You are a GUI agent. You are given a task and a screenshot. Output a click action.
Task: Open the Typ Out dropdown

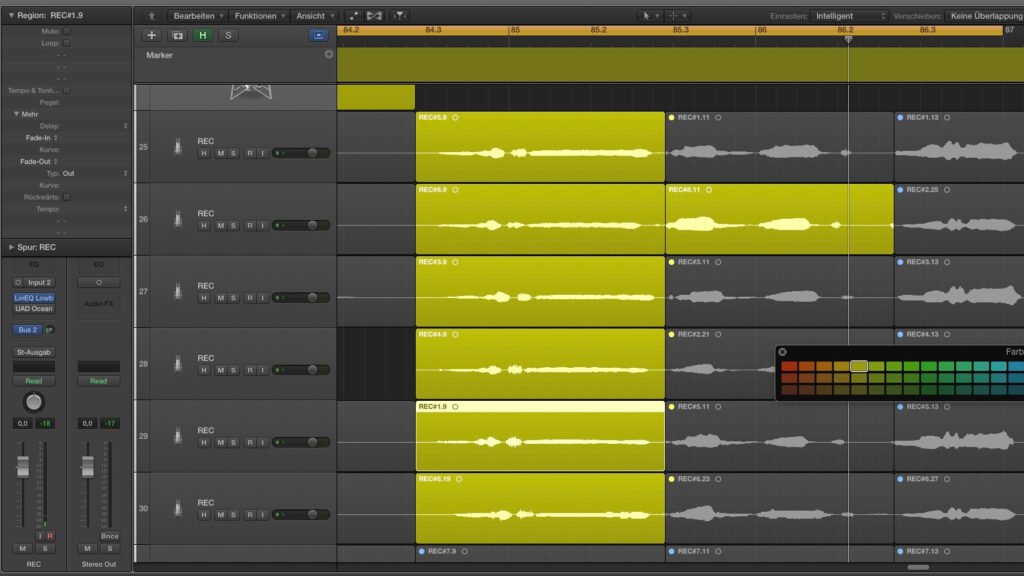95,174
